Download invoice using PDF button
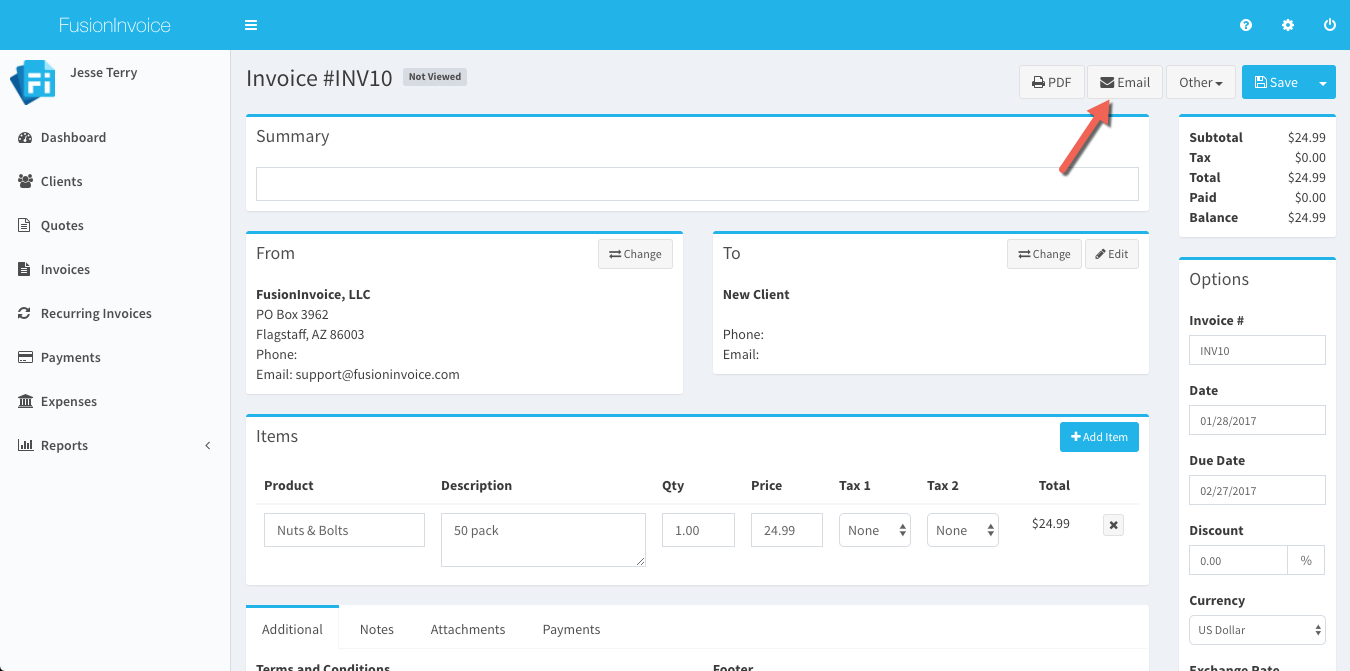The height and width of the screenshot is (671, 1350). (x=1051, y=82)
